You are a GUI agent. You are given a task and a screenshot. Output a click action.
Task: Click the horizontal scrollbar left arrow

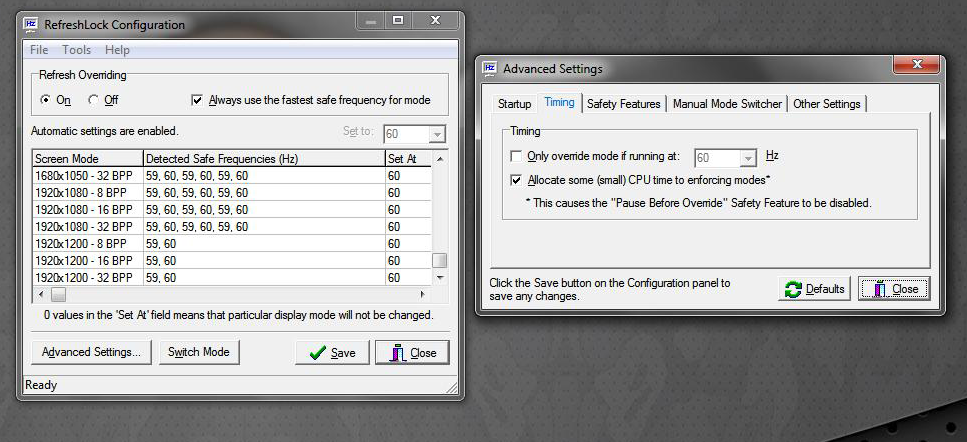[41, 295]
